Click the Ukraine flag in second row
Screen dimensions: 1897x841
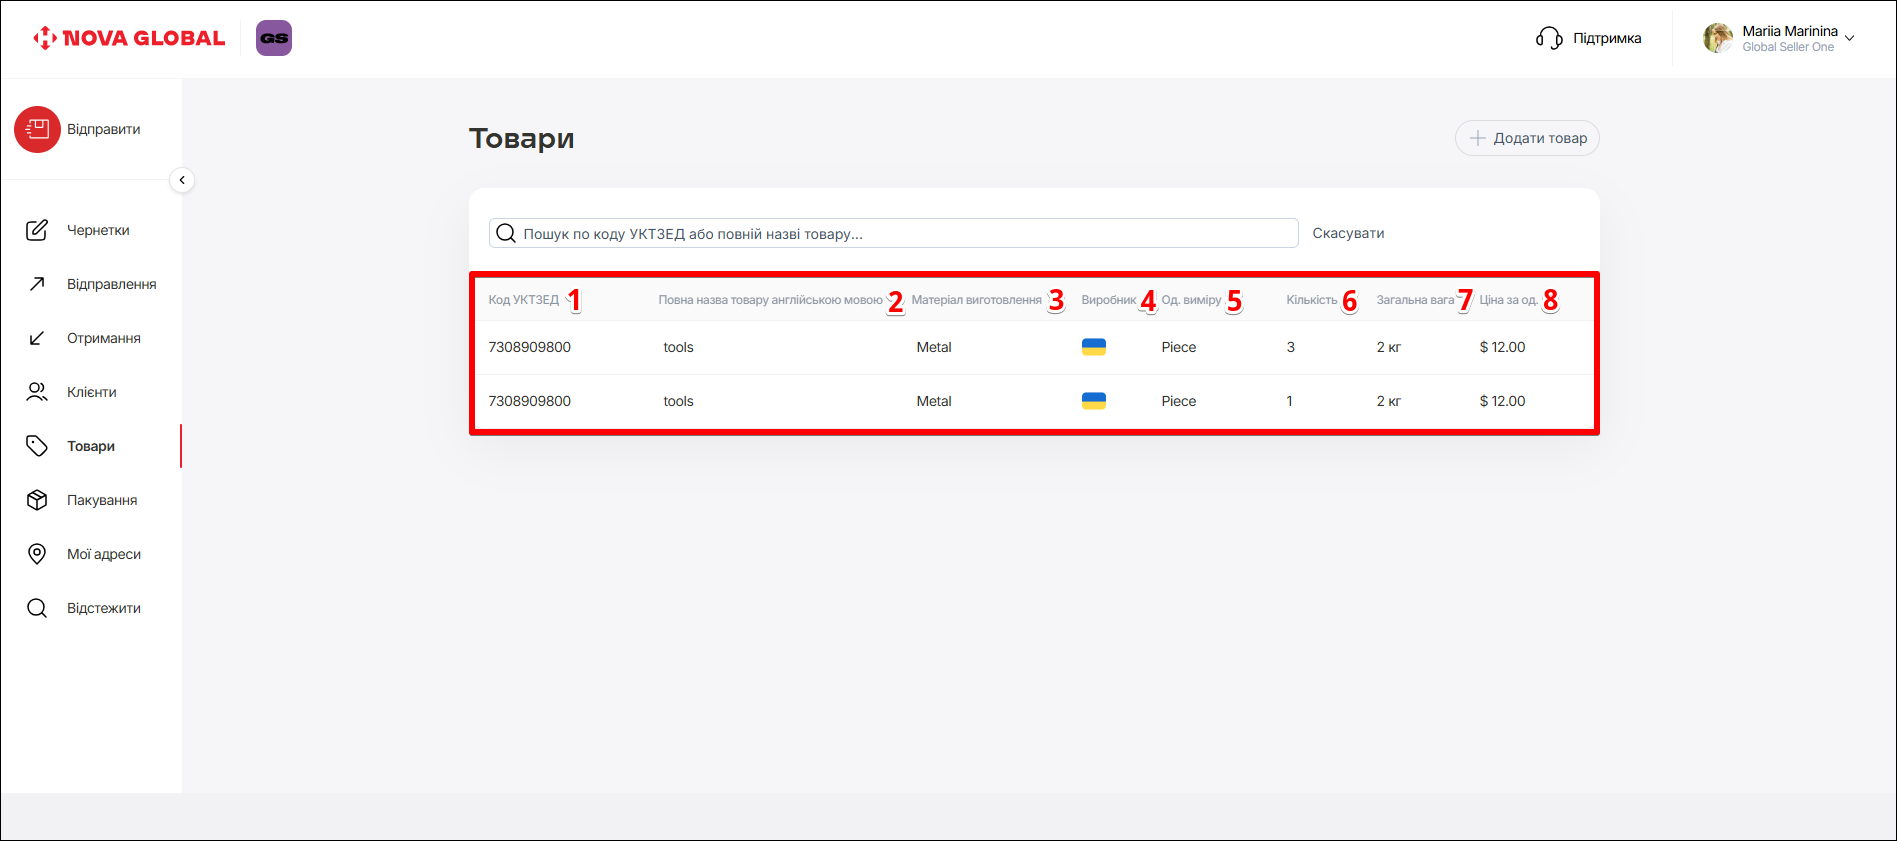click(x=1093, y=401)
